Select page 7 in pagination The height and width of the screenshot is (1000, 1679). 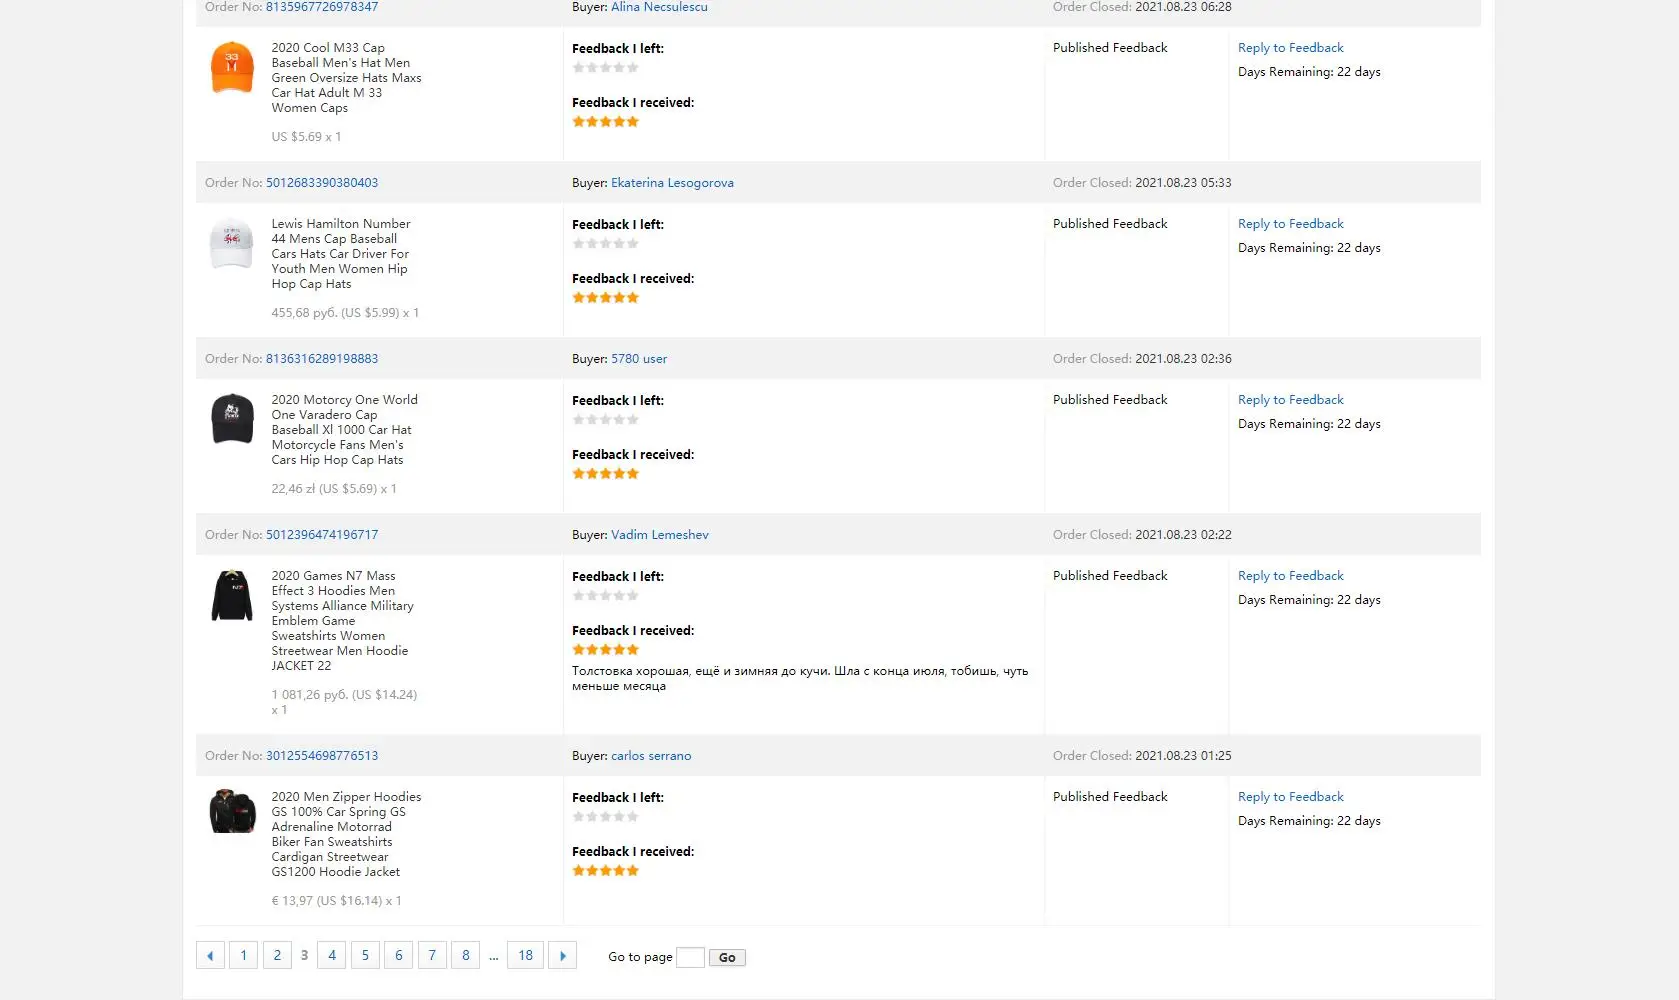click(x=432, y=956)
